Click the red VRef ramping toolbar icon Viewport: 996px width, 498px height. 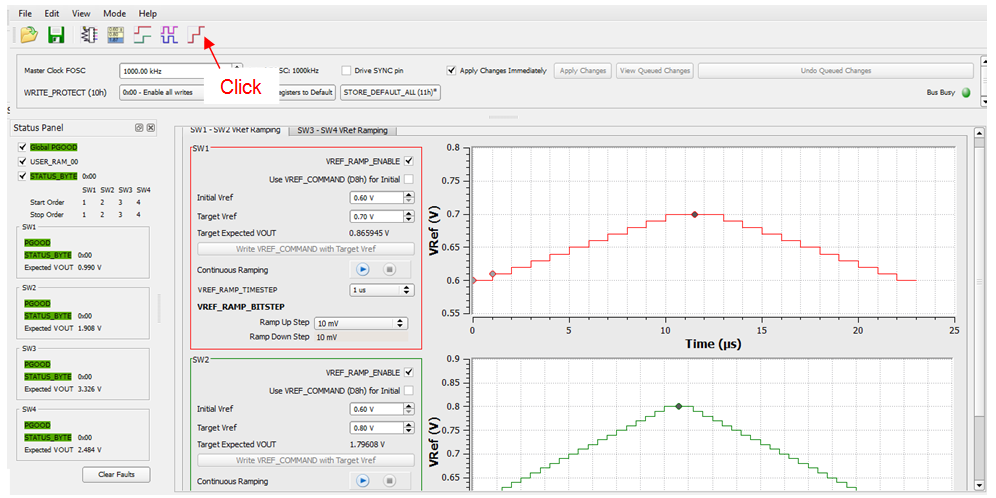point(199,34)
